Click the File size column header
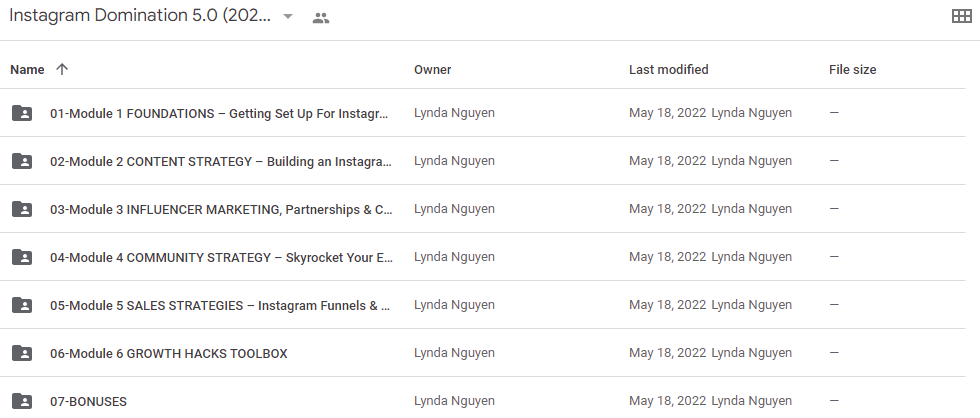The width and height of the screenshot is (980, 418). coord(852,70)
